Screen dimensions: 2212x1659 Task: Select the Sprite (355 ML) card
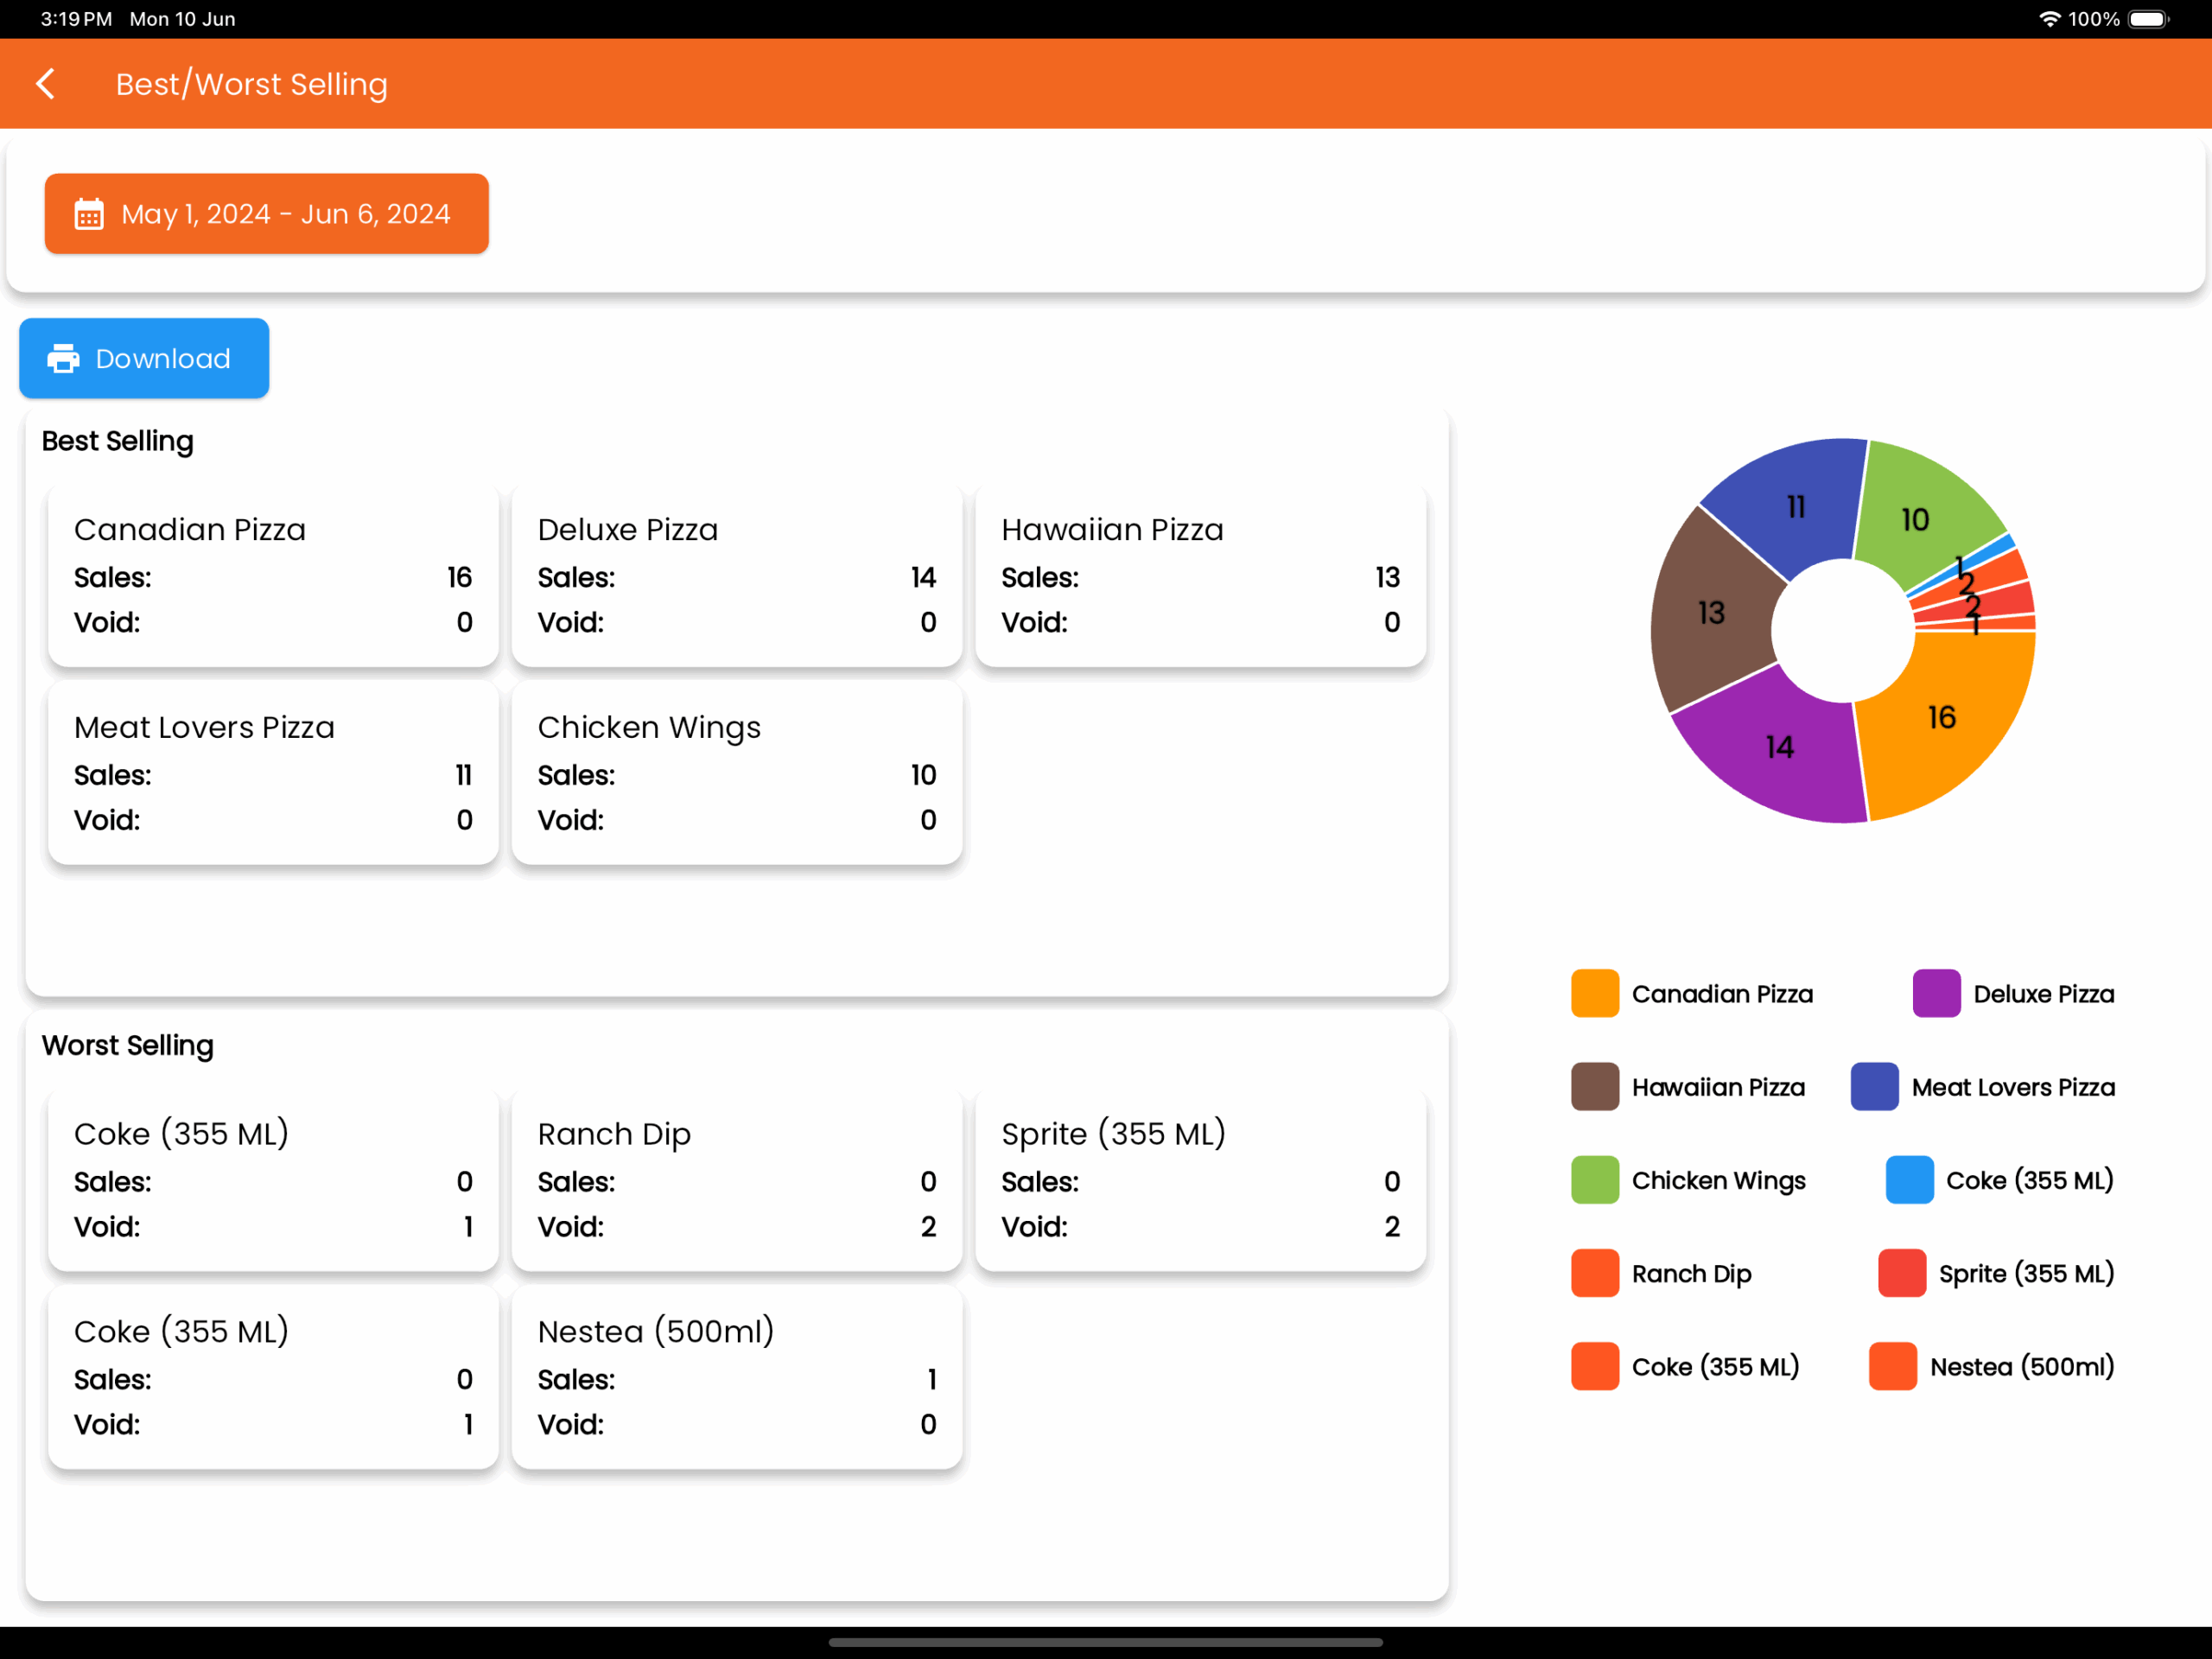click(1200, 1180)
